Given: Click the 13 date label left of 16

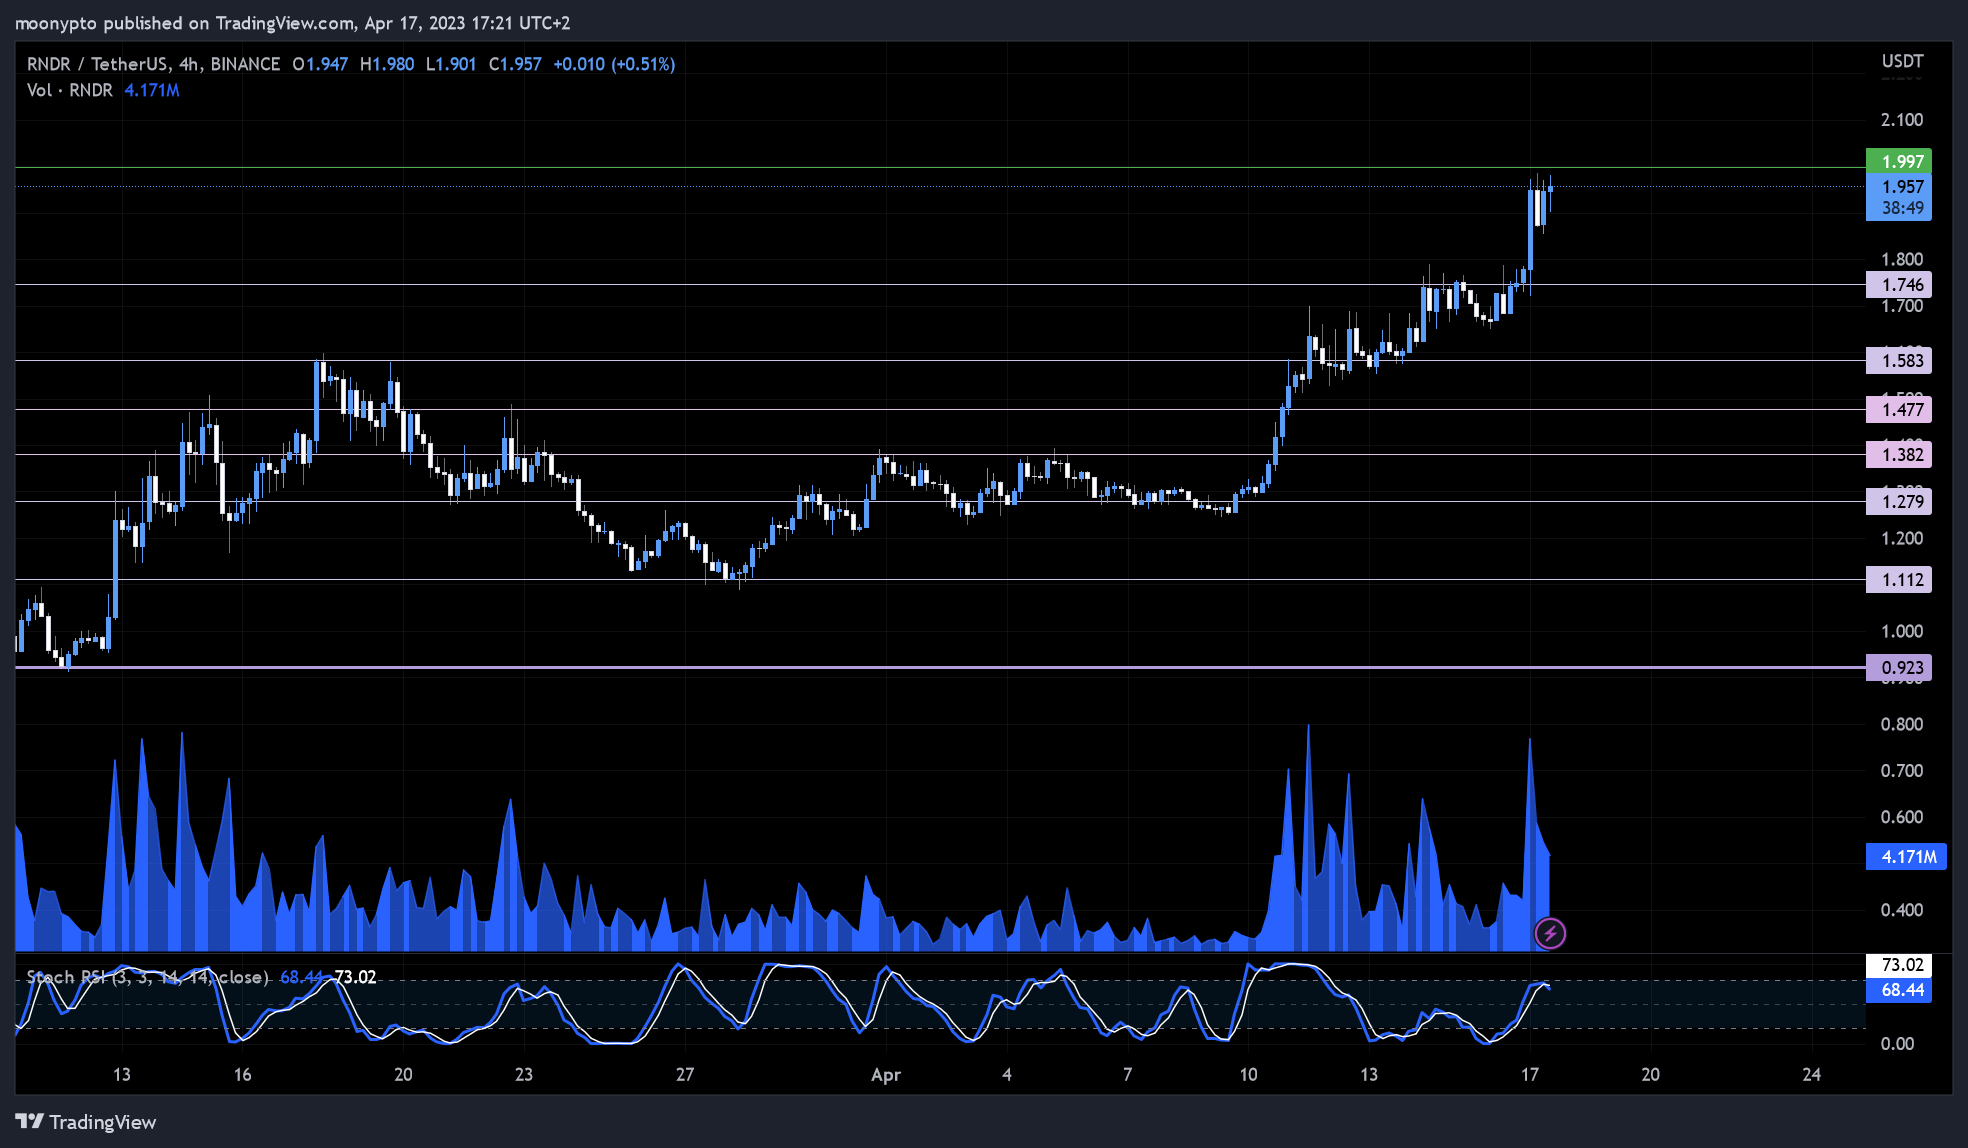Looking at the screenshot, I should [x=121, y=1075].
